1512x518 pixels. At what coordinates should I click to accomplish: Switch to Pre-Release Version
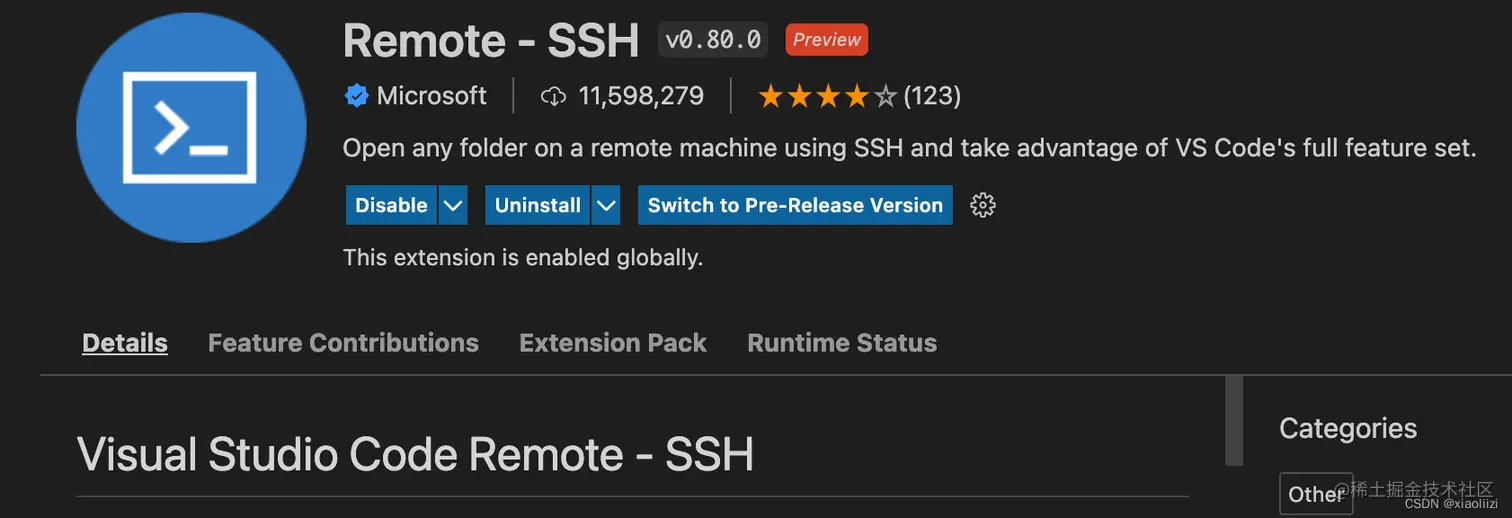pos(795,205)
